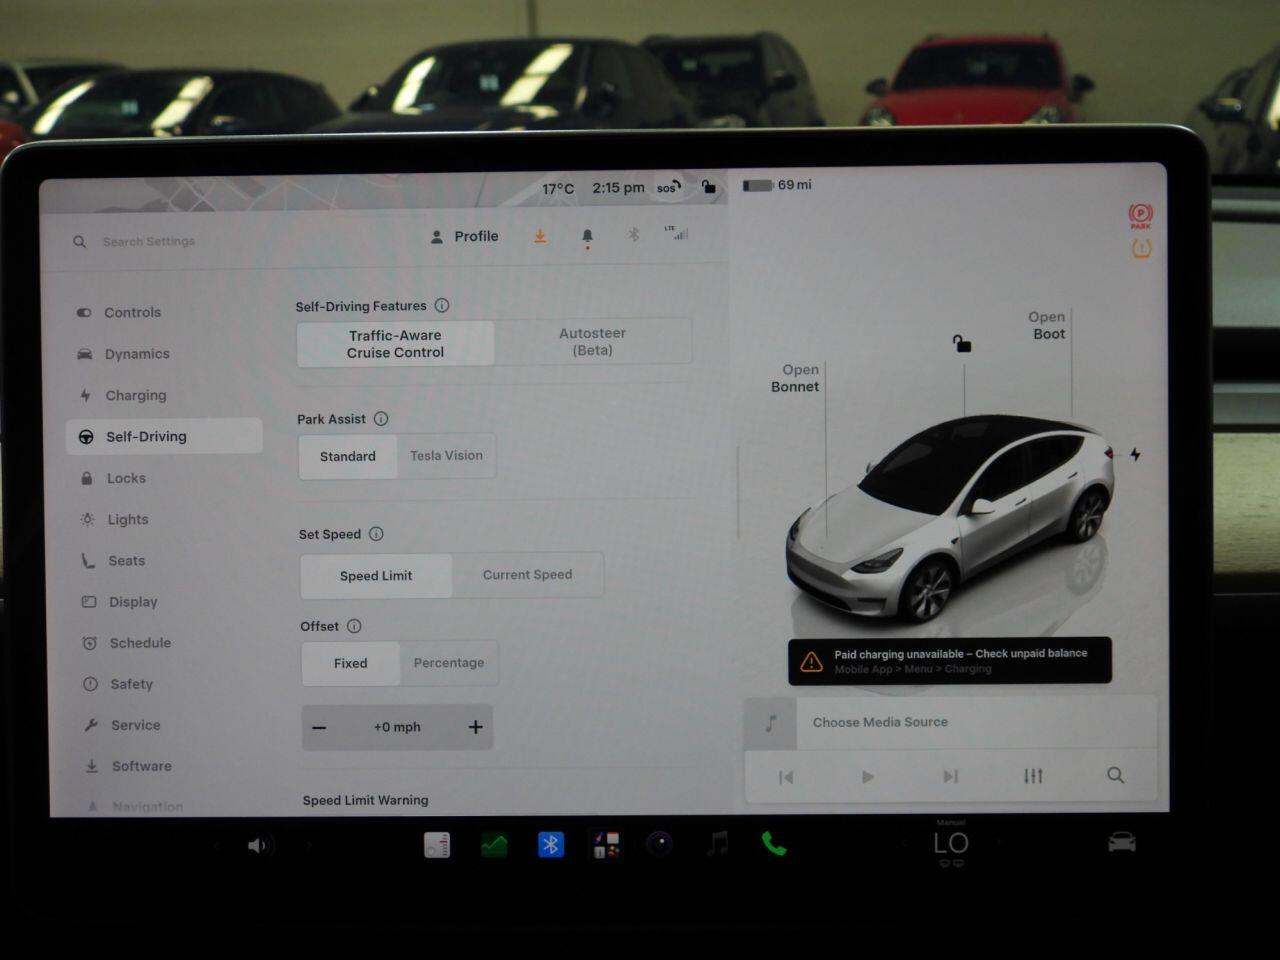Play media
1280x960 pixels.
click(x=868, y=777)
